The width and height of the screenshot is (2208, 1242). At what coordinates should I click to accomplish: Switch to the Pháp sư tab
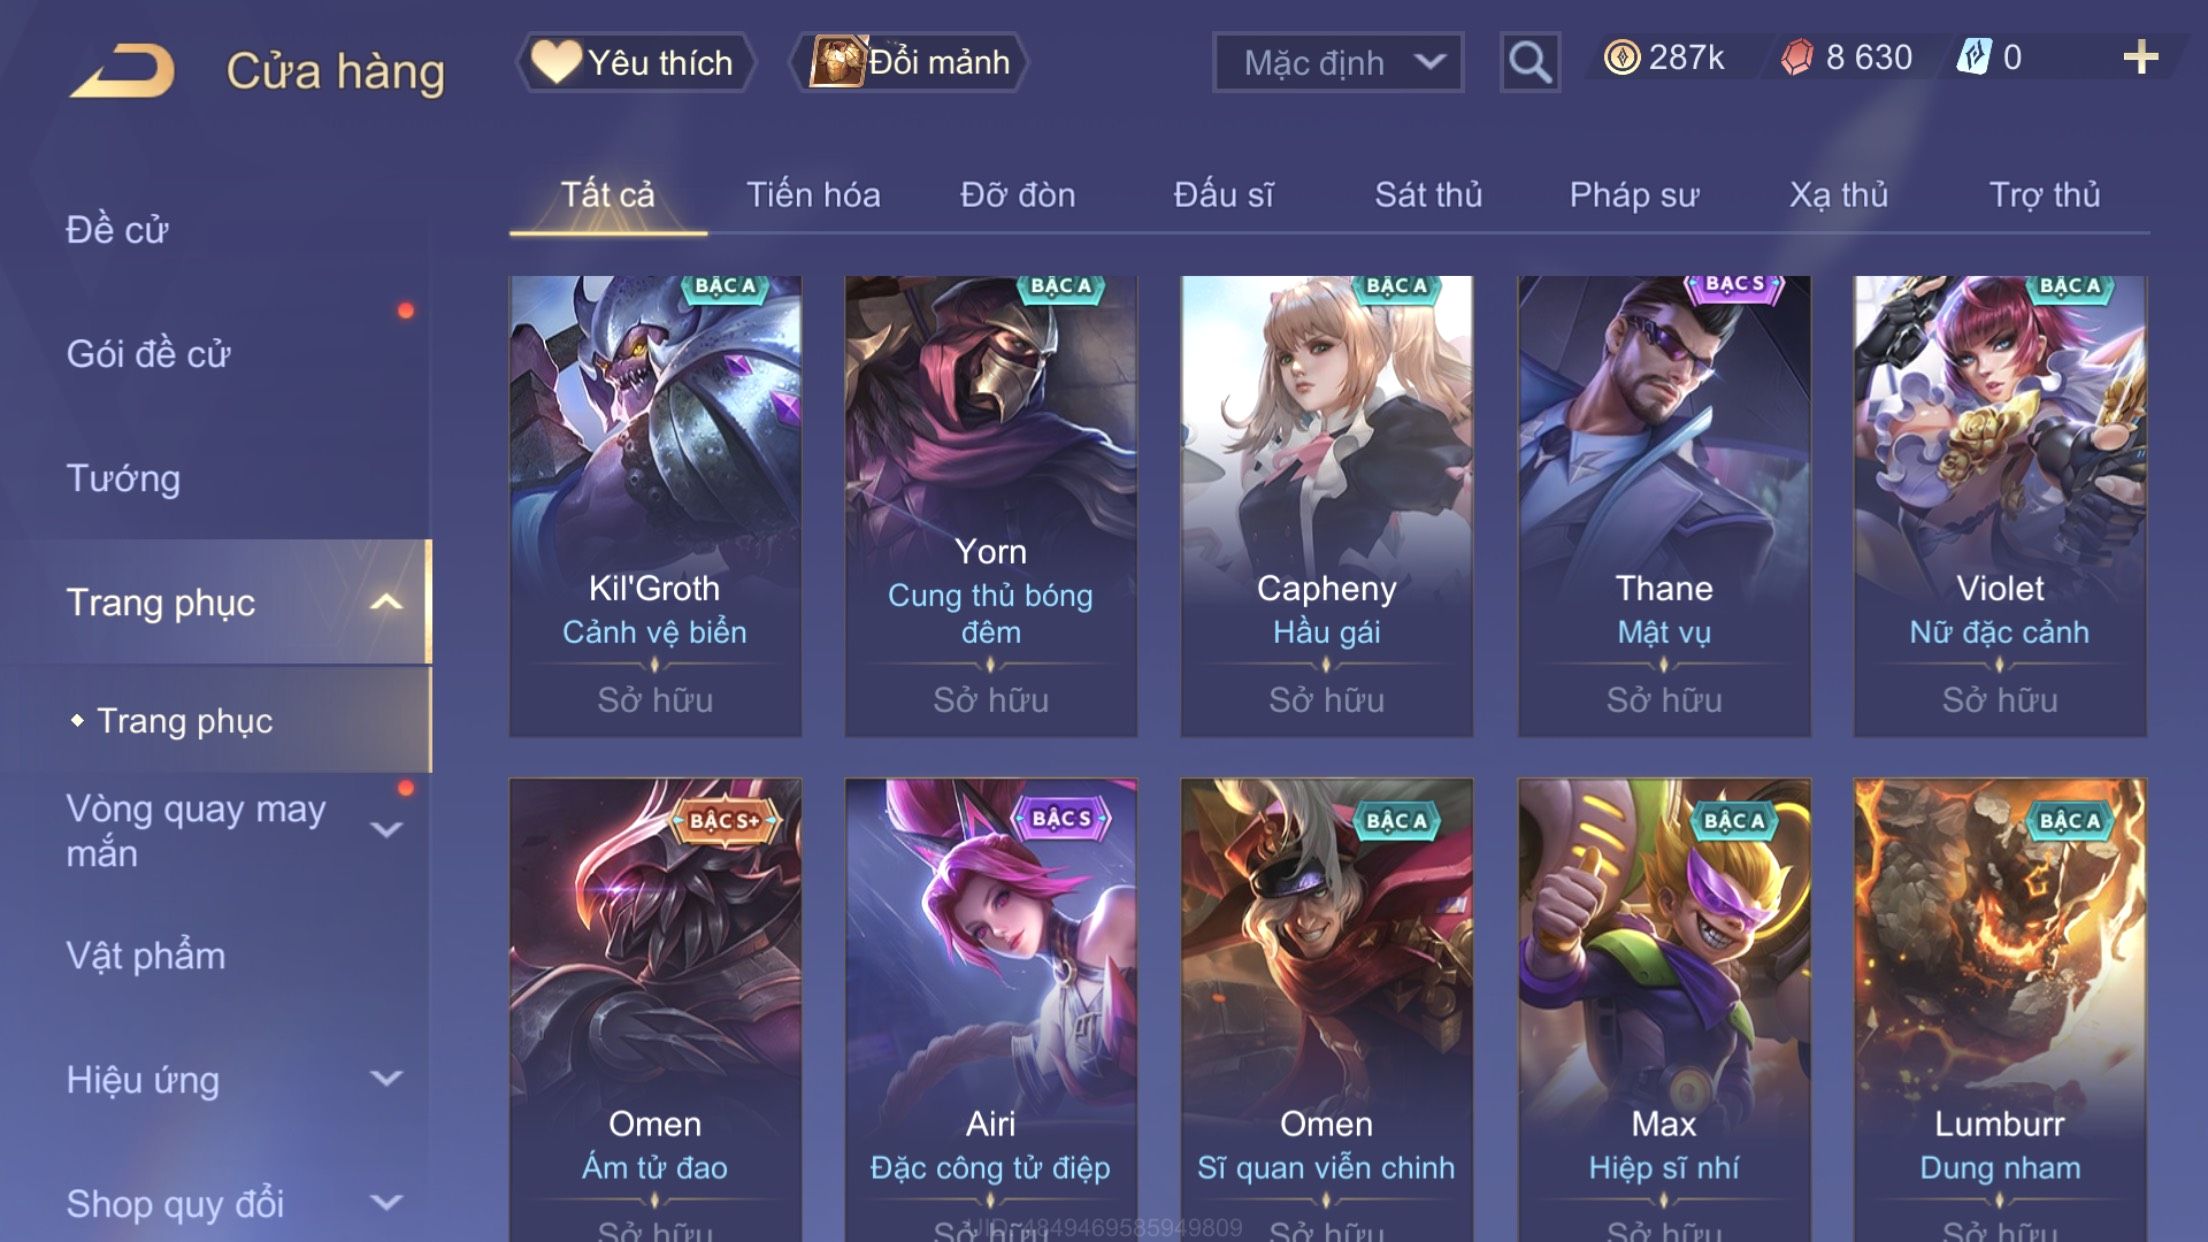coord(1634,194)
